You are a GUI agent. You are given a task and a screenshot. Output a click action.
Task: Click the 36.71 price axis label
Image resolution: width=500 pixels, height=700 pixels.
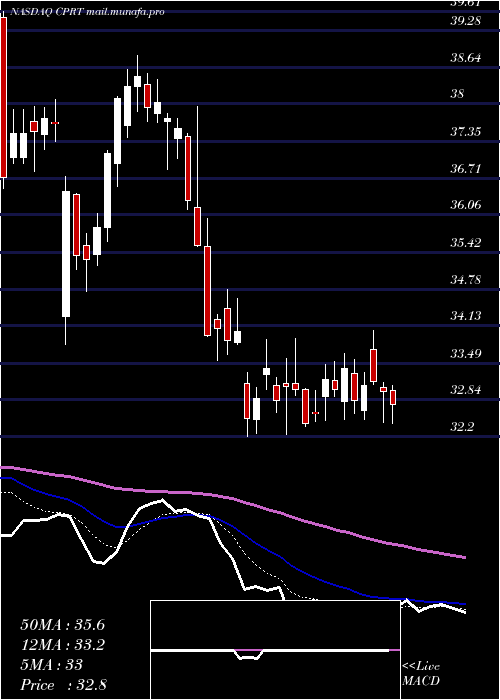tap(466, 169)
